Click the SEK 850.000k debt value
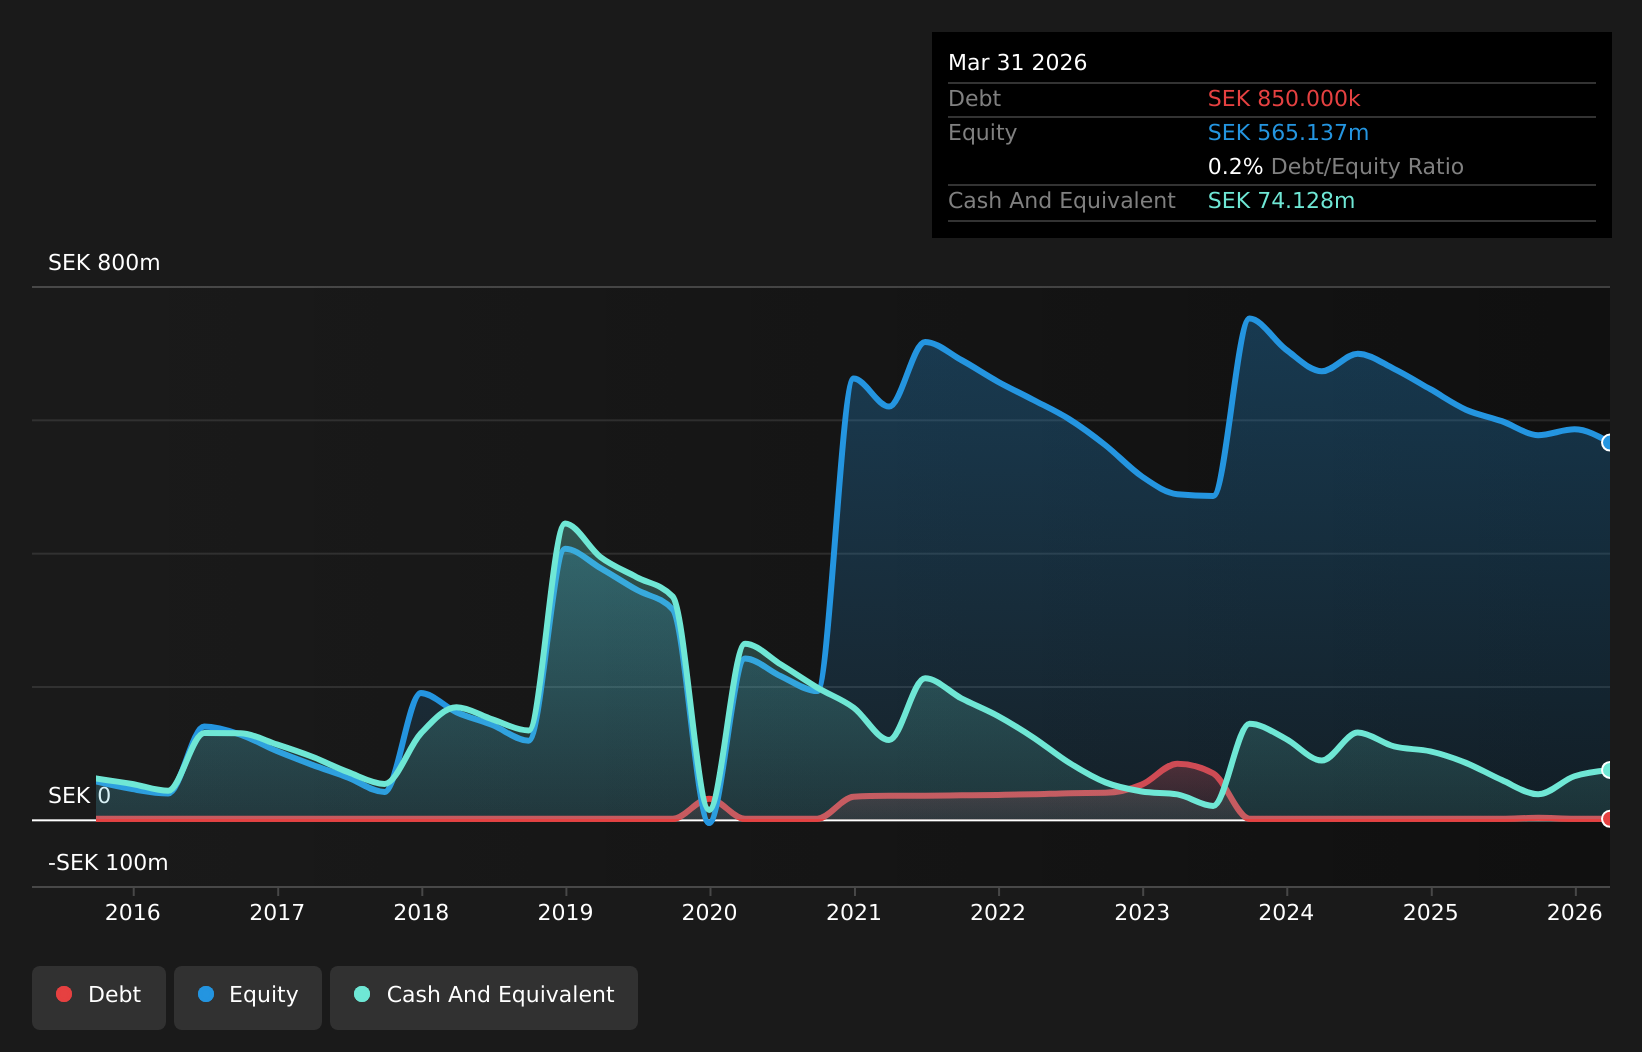Screen dimensions: 1642x1052 click(x=1284, y=99)
